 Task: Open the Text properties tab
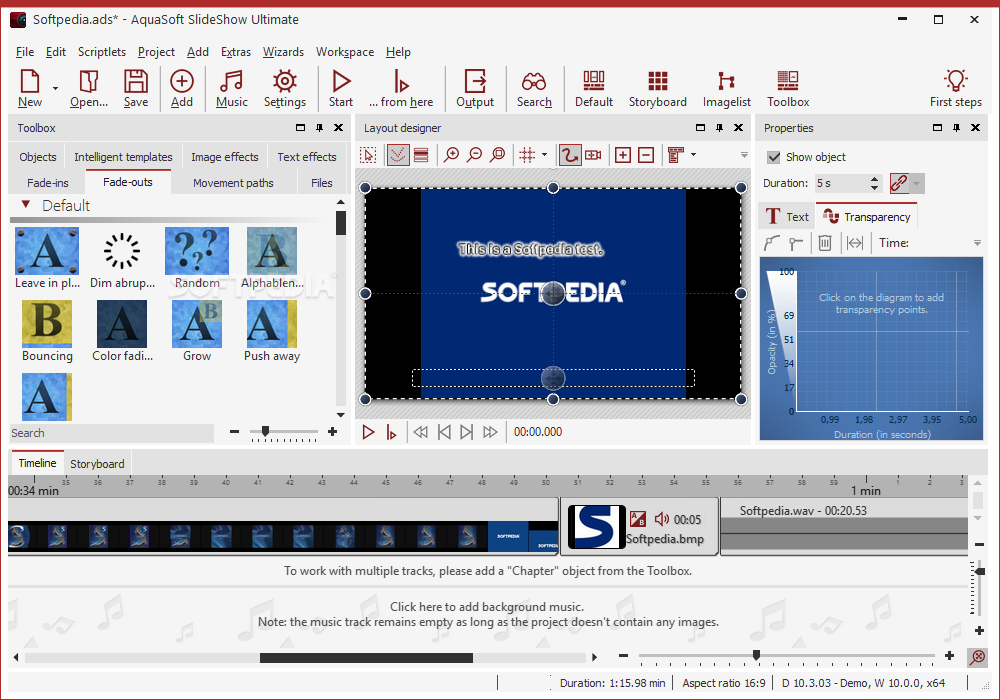786,217
